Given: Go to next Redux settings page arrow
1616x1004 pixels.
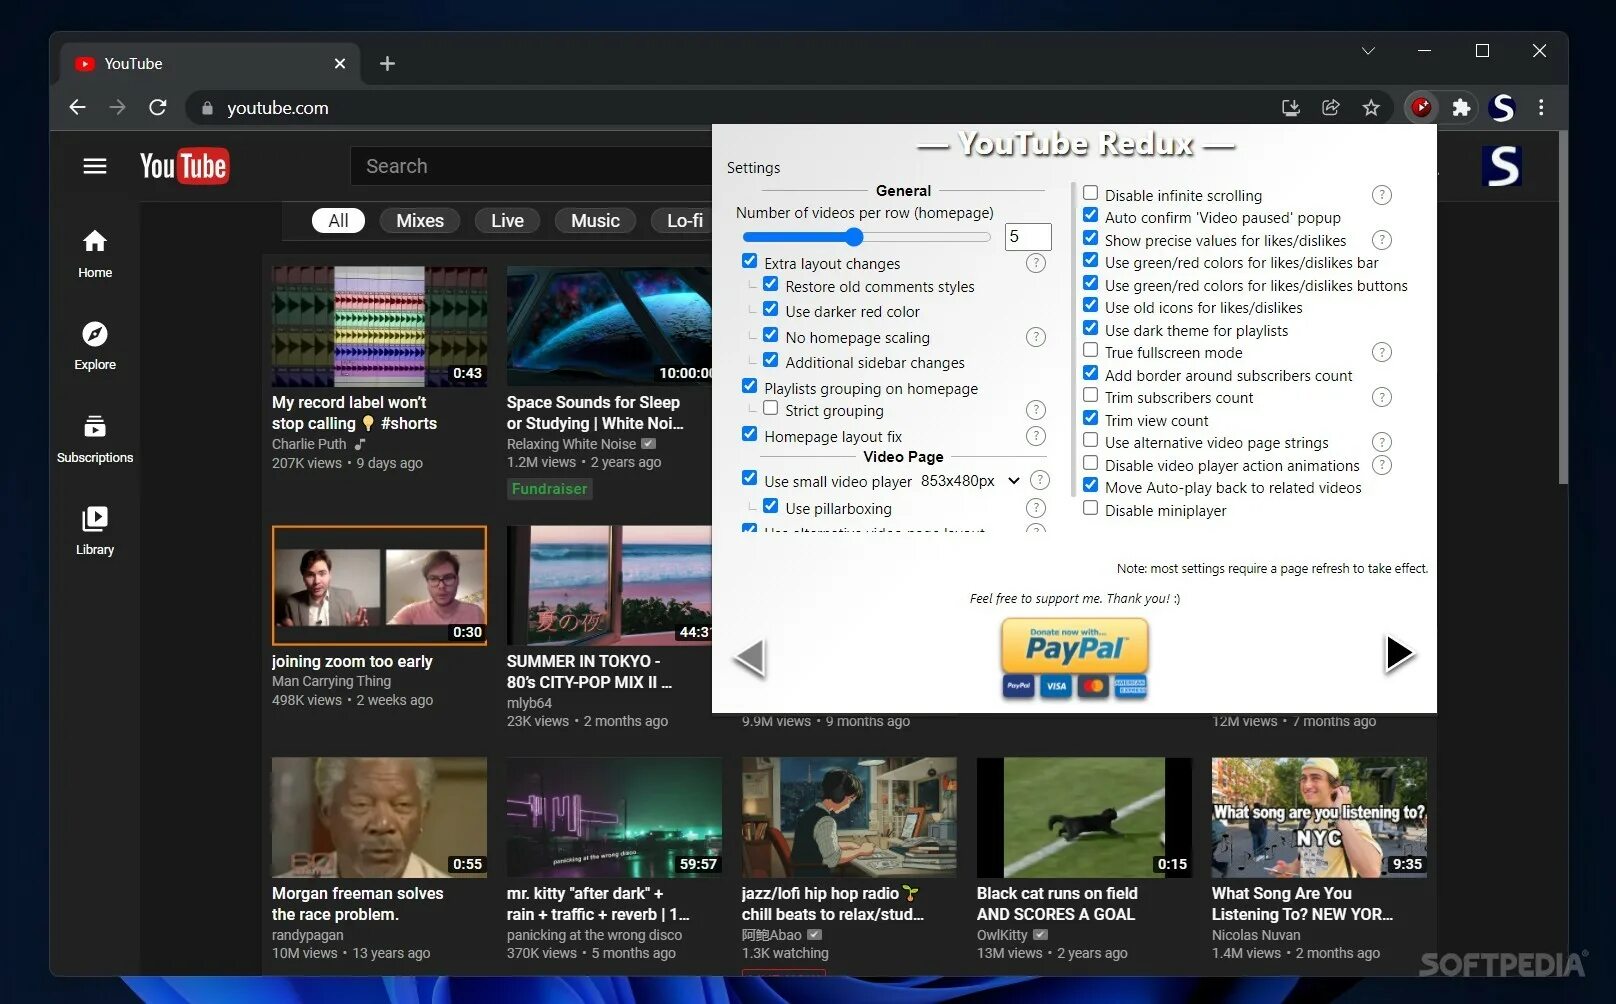Looking at the screenshot, I should point(1399,654).
